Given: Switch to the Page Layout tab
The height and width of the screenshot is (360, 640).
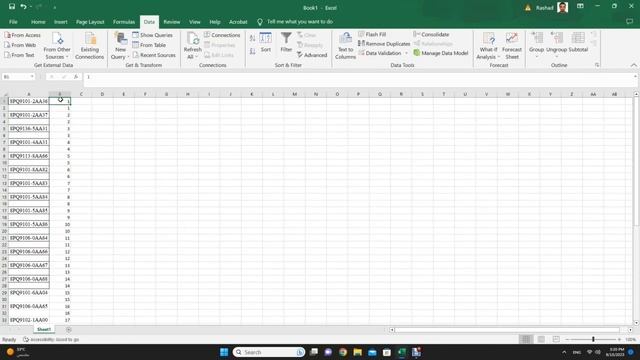Looking at the screenshot, I should click(x=90, y=22).
